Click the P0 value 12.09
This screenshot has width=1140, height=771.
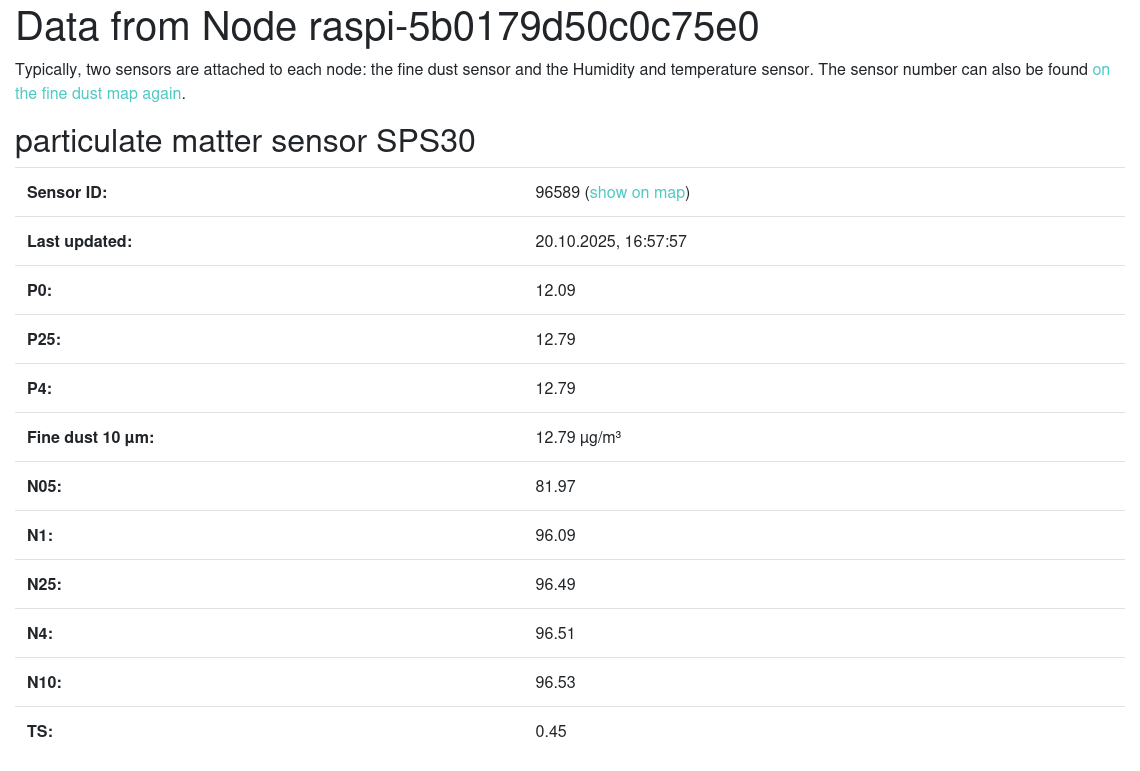click(555, 290)
